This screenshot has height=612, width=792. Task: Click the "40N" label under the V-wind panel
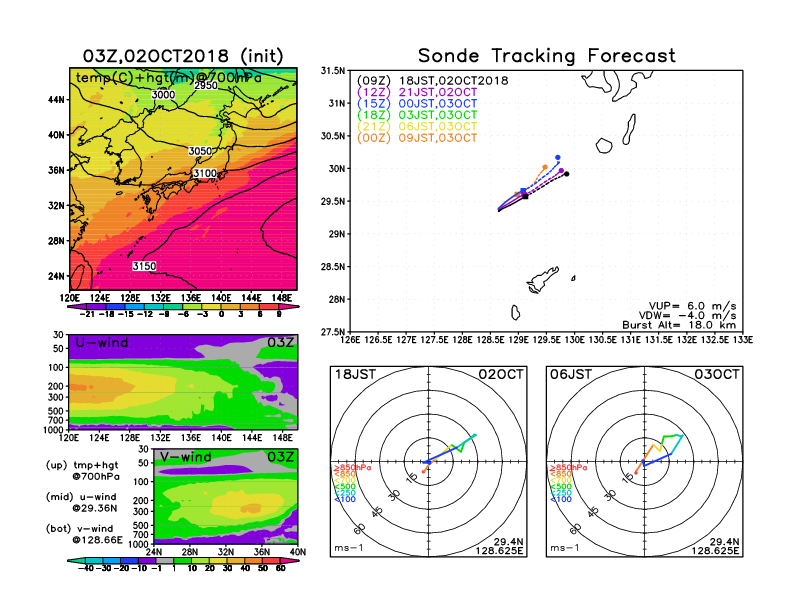point(298,552)
